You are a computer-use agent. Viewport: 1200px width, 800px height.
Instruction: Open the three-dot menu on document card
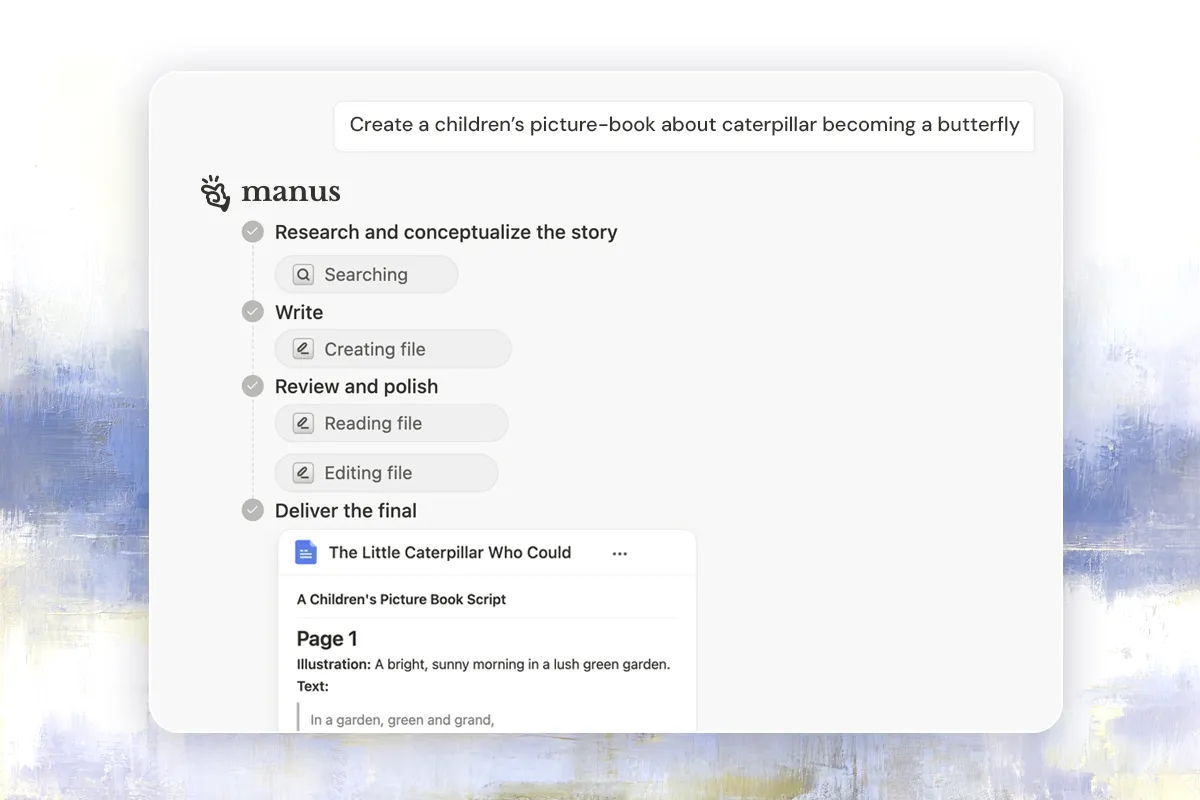click(620, 553)
